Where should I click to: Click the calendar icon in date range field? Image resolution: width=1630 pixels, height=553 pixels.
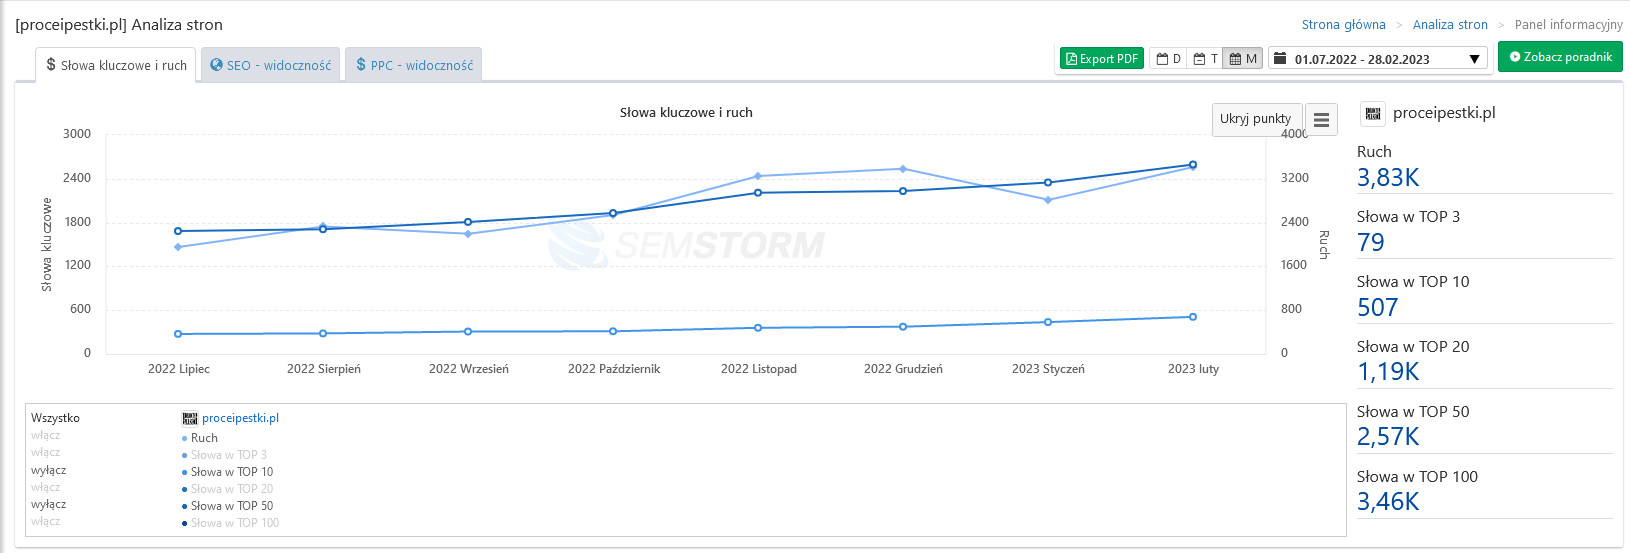(x=1280, y=59)
